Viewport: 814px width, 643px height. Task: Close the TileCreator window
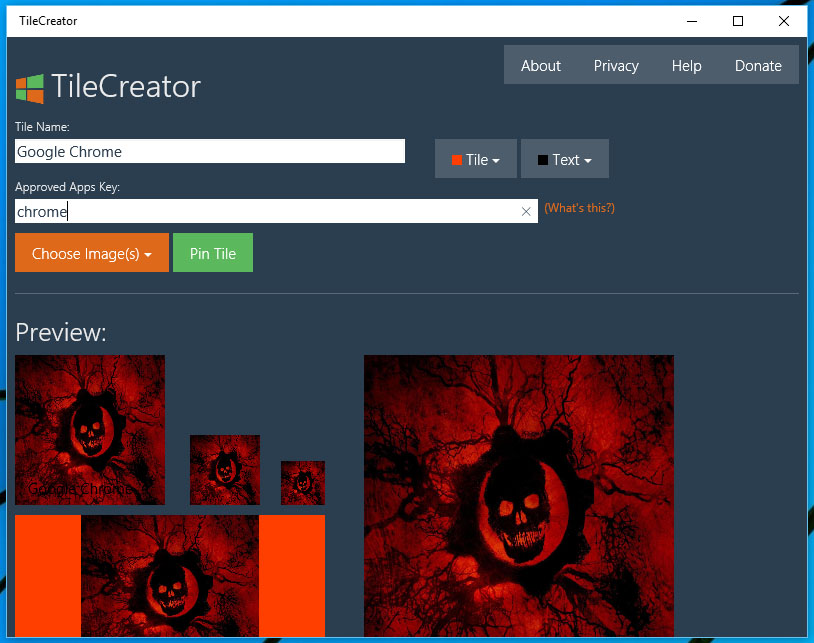(x=784, y=21)
